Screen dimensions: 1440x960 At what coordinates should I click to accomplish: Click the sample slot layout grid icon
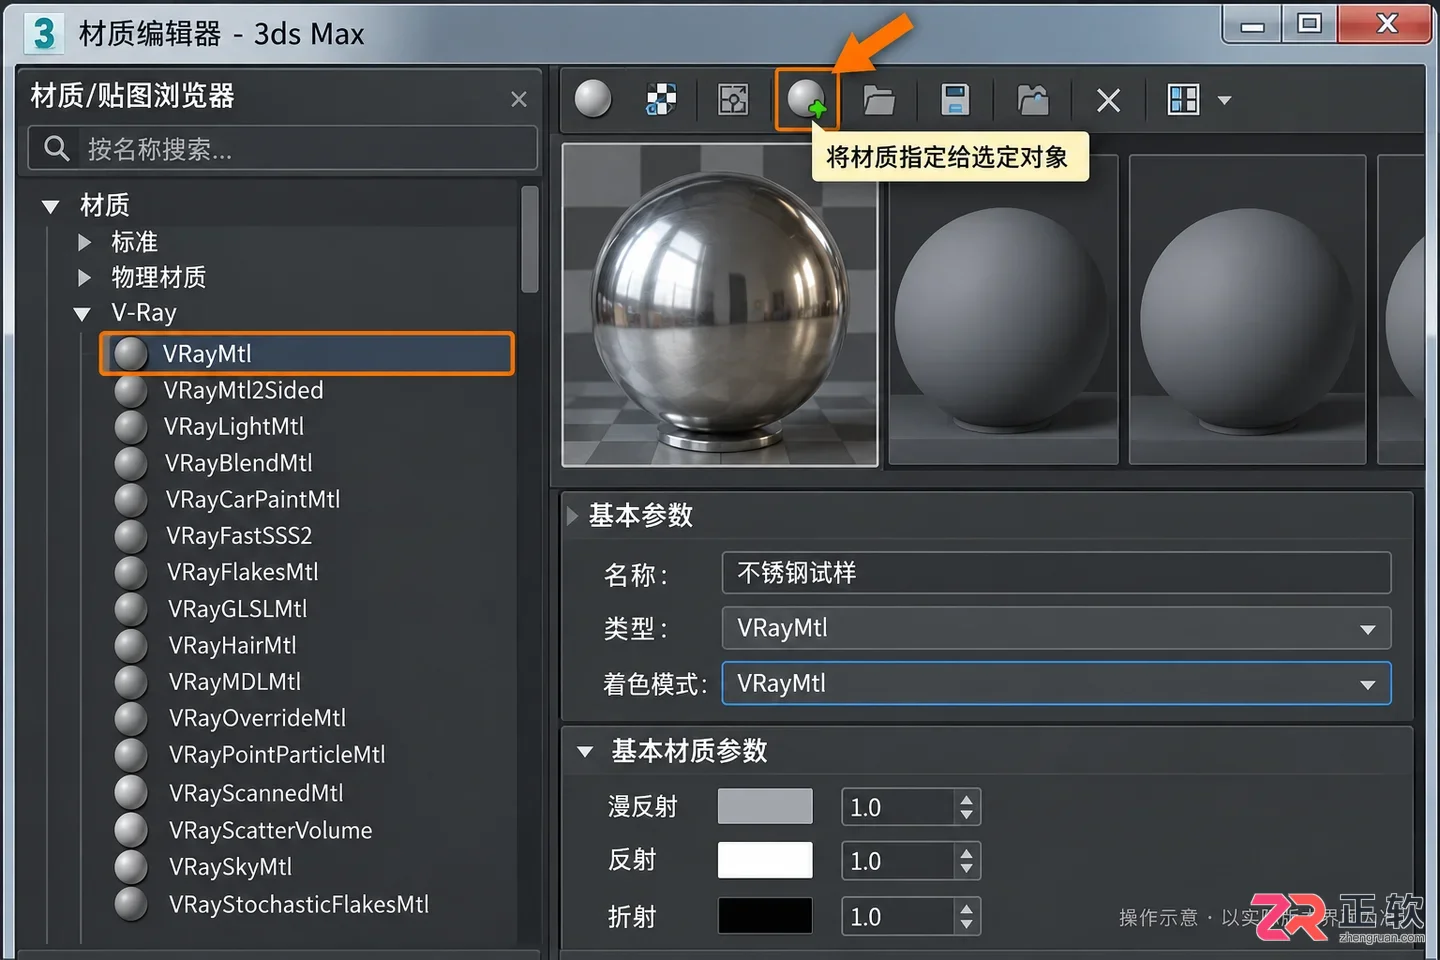point(1183,99)
